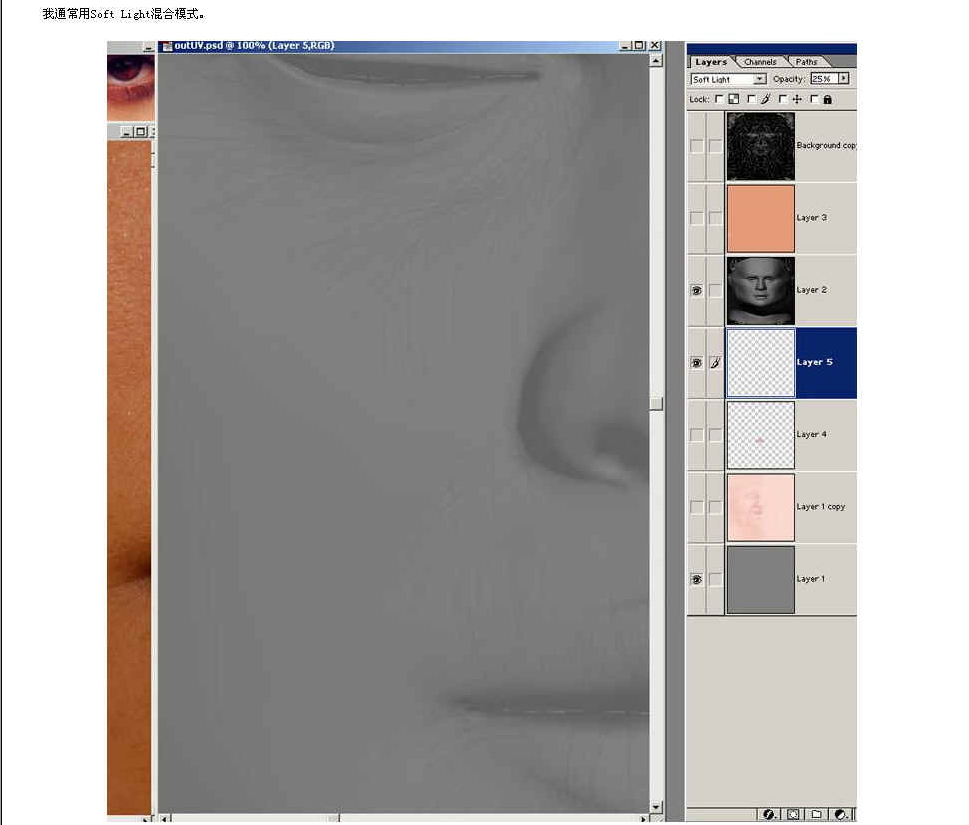Viewport: 969px width, 825px height.
Task: Click the link box beside Layer 2
Action: point(715,290)
